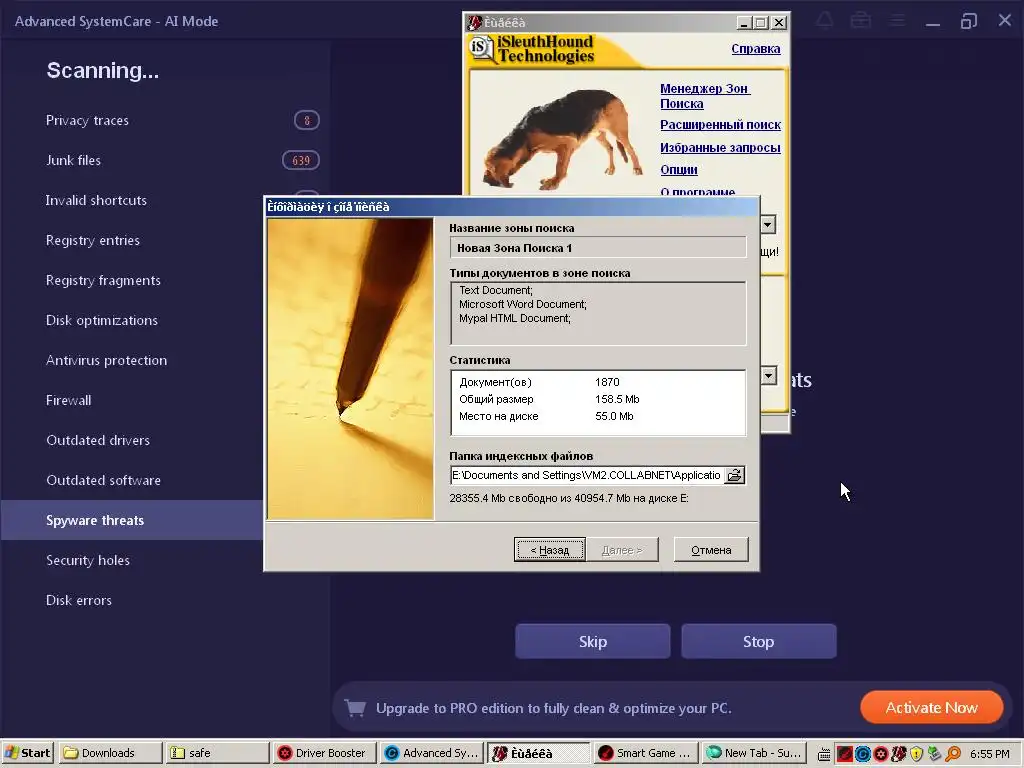Switch to New Tab browser taskbar button
This screenshot has width=1024, height=768.
click(x=753, y=753)
